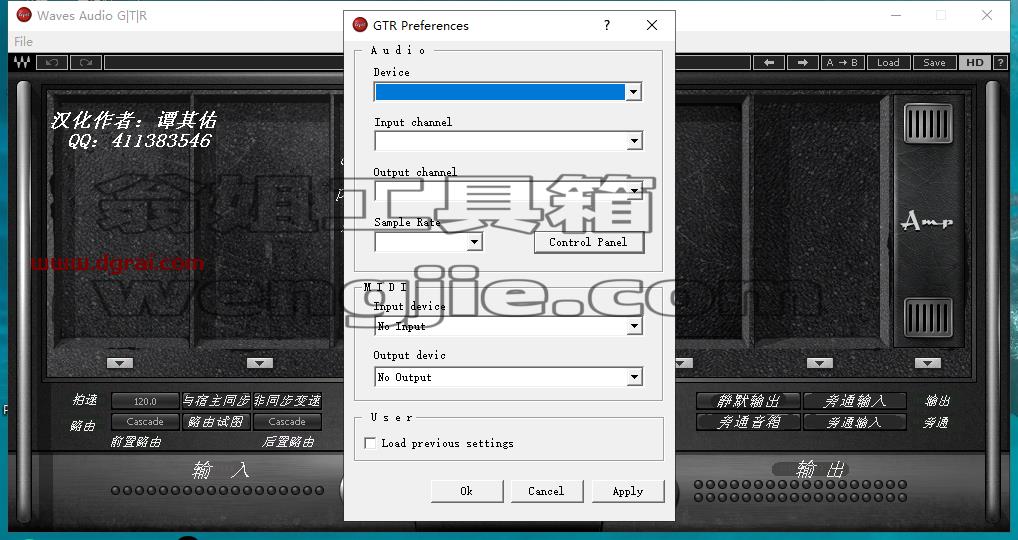Open the audio Control Panel
Screen dimensions: 1018x540
[589, 242]
